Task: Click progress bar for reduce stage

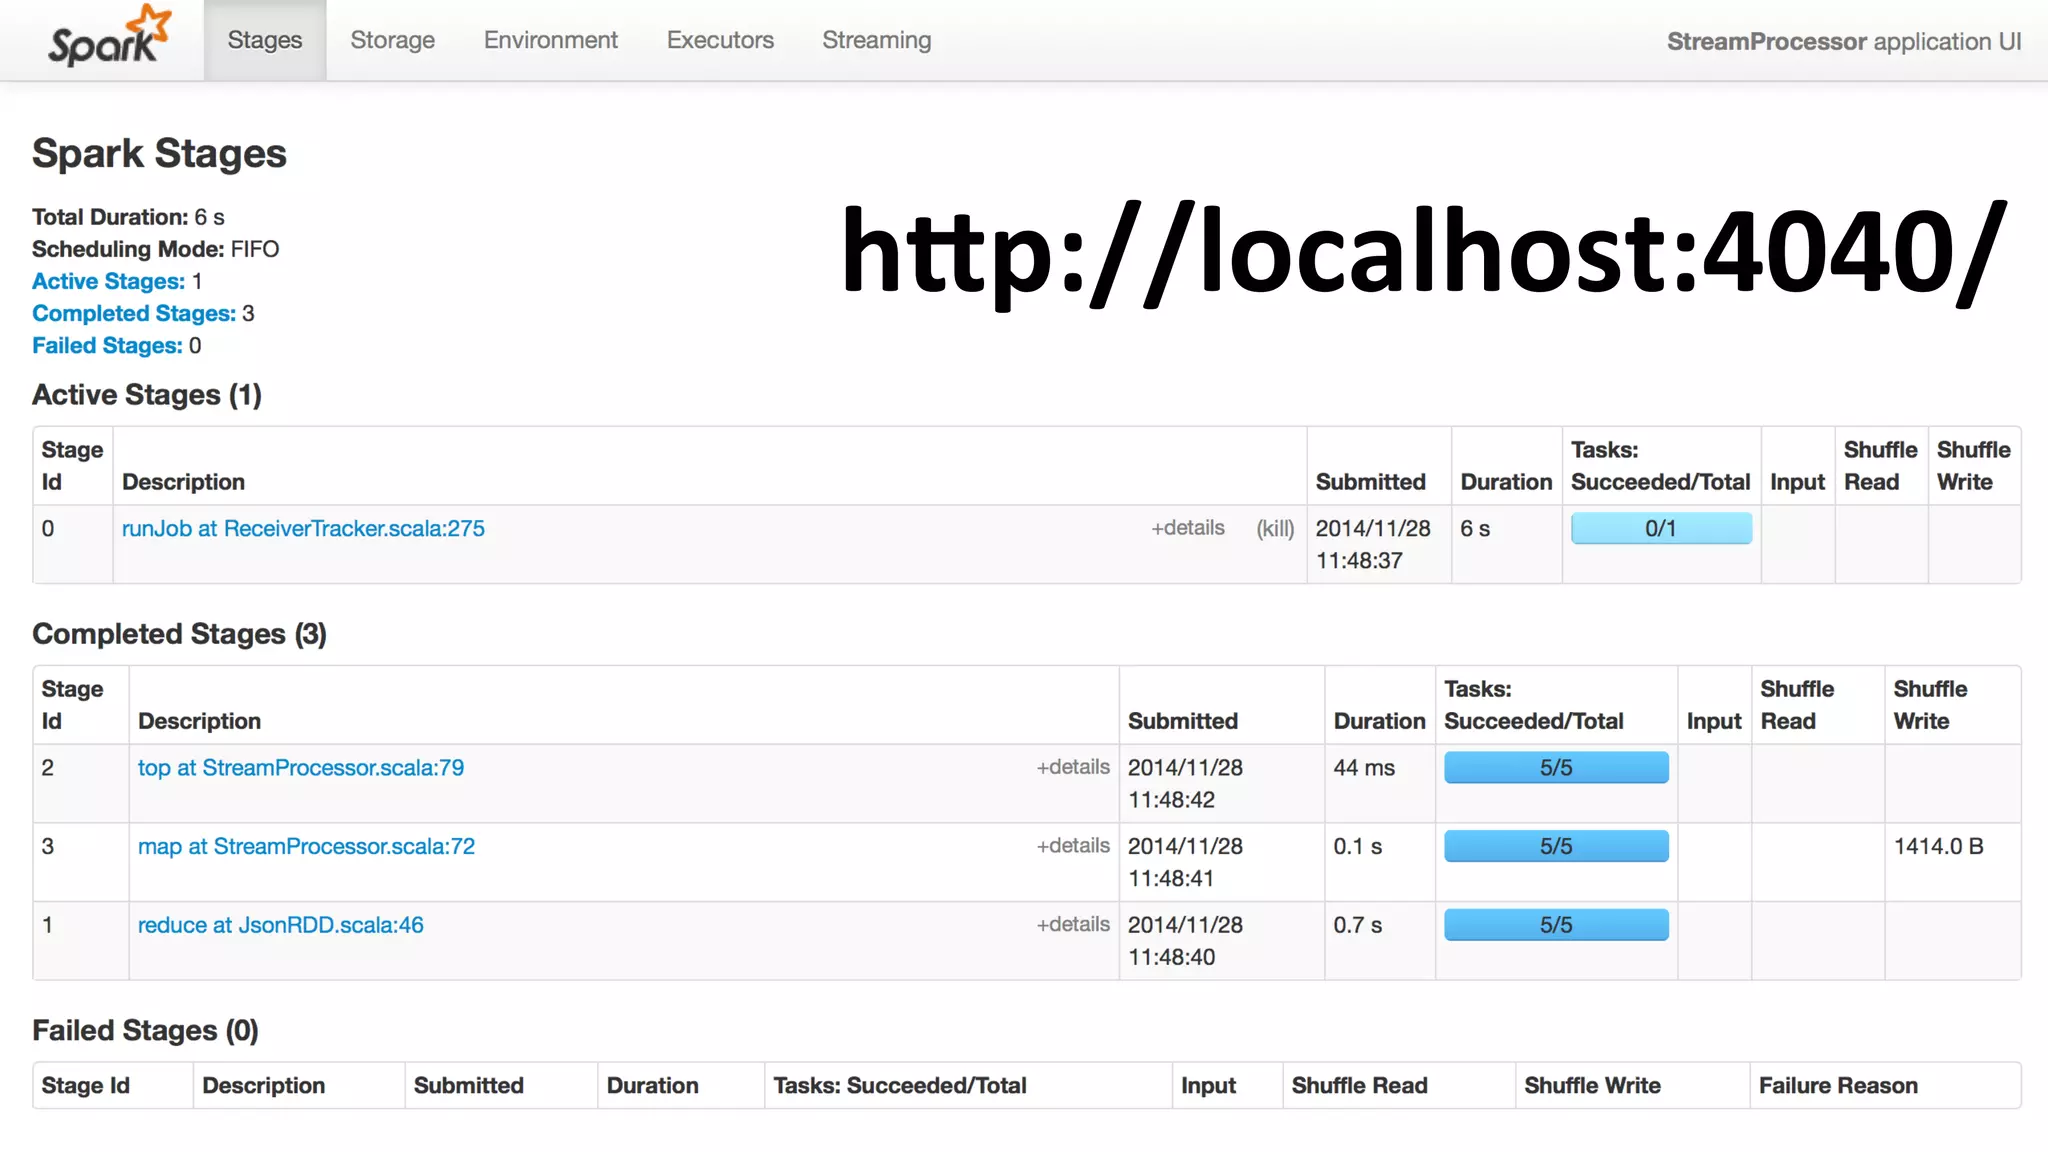Action: pyautogui.click(x=1556, y=925)
